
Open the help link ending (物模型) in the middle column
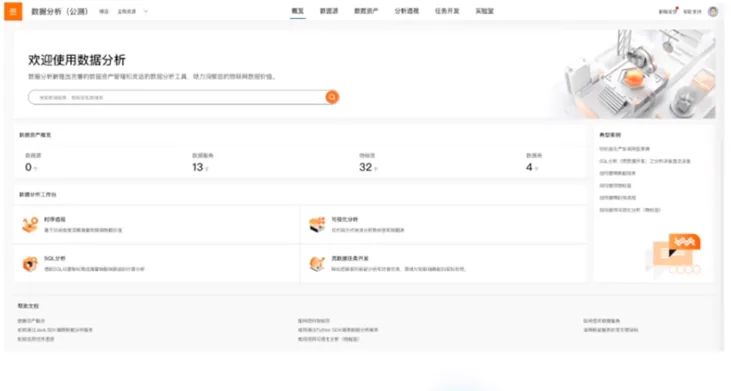click(x=329, y=339)
